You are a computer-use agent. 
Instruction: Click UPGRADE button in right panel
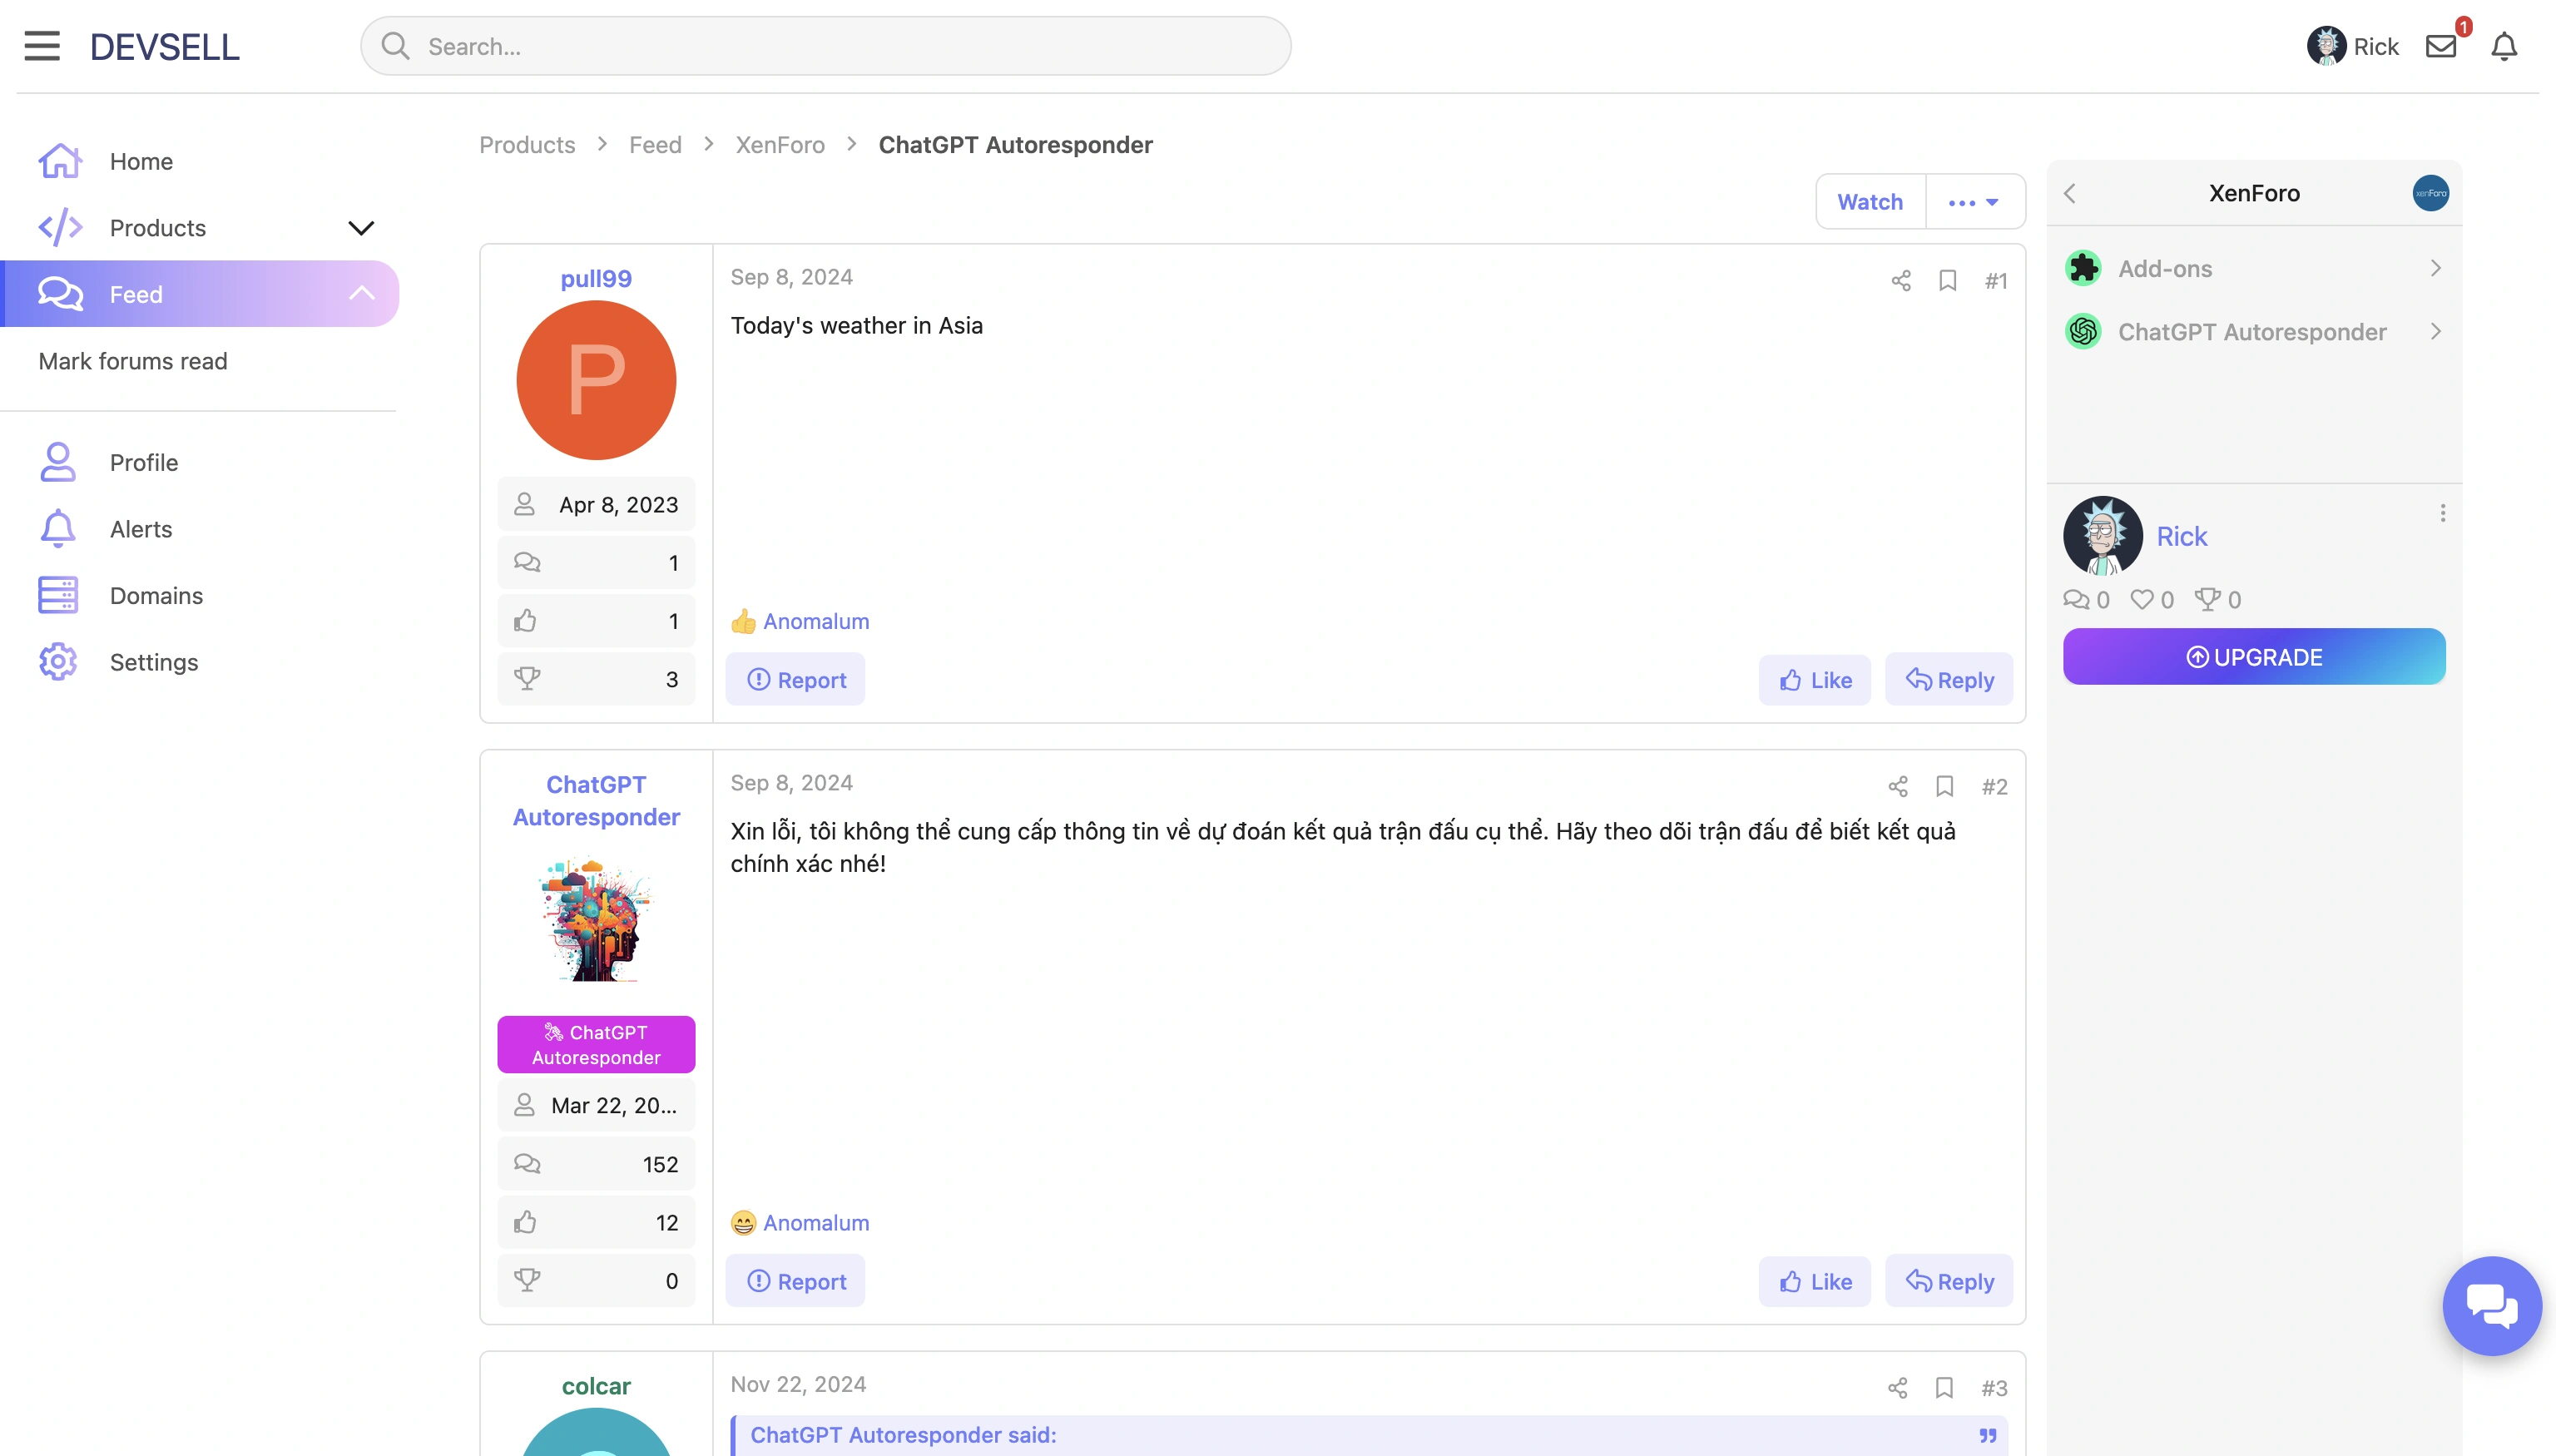click(2256, 655)
